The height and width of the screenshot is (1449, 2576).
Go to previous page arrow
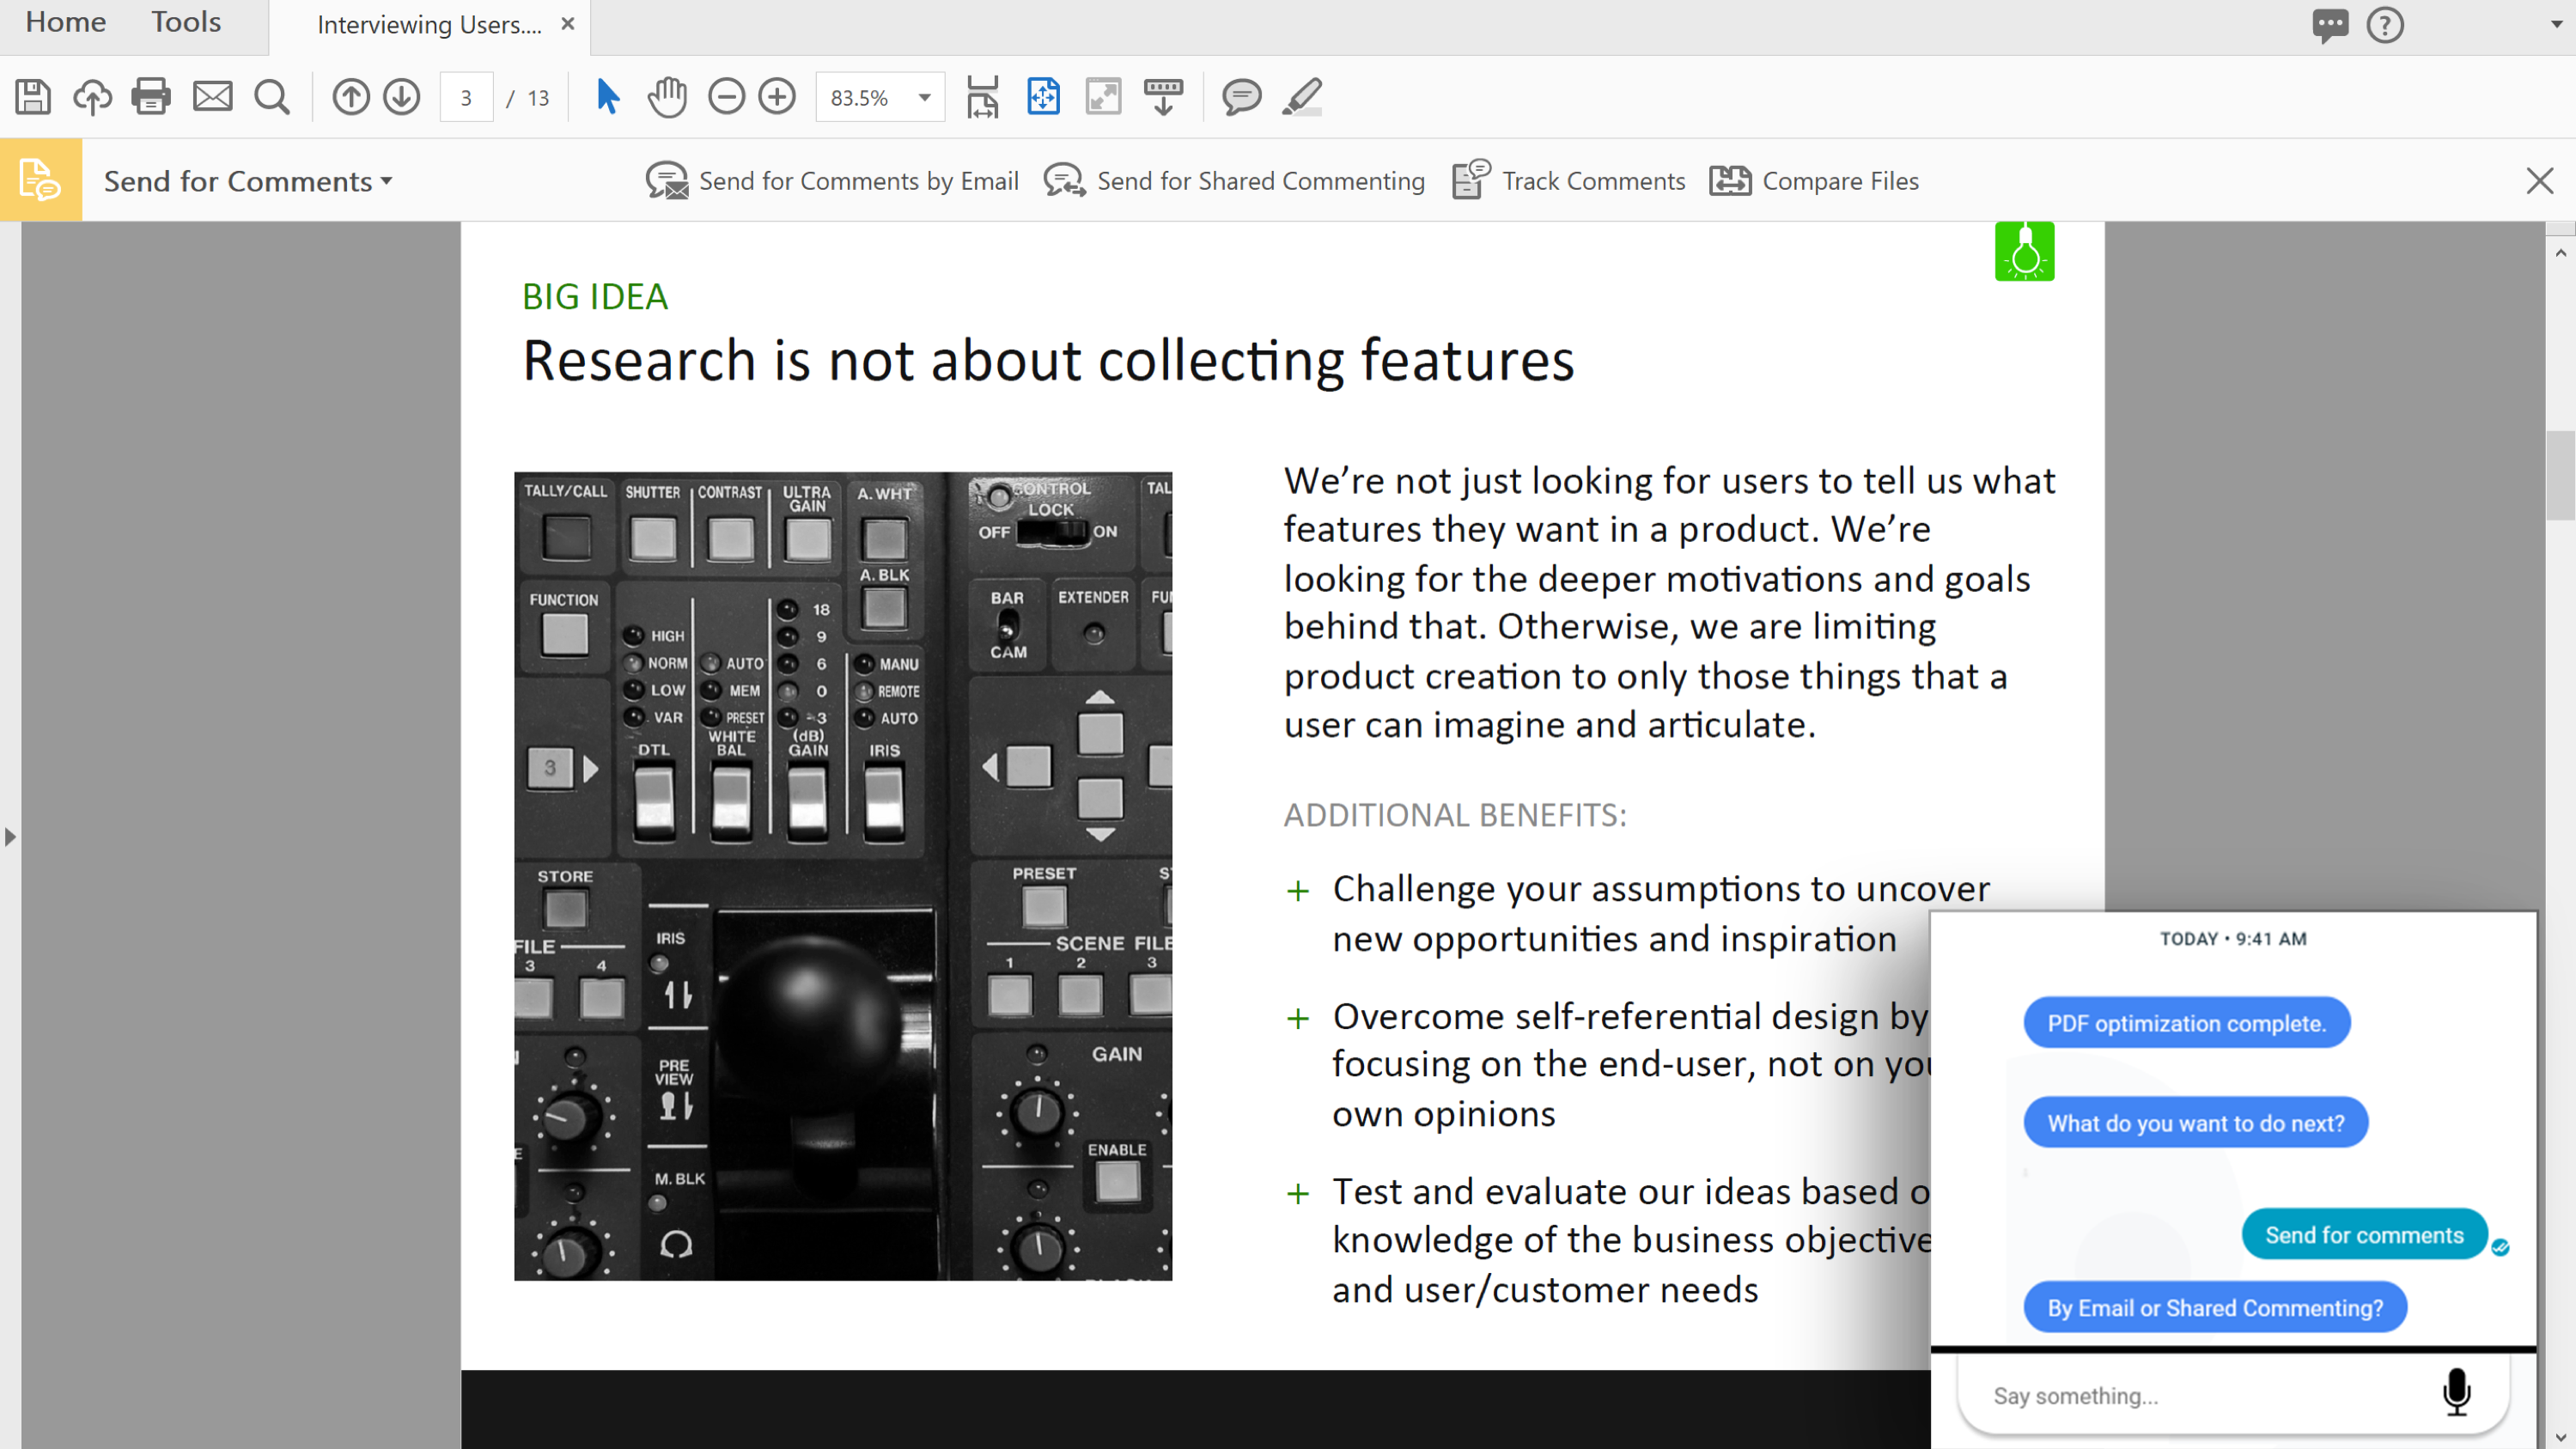point(351,97)
